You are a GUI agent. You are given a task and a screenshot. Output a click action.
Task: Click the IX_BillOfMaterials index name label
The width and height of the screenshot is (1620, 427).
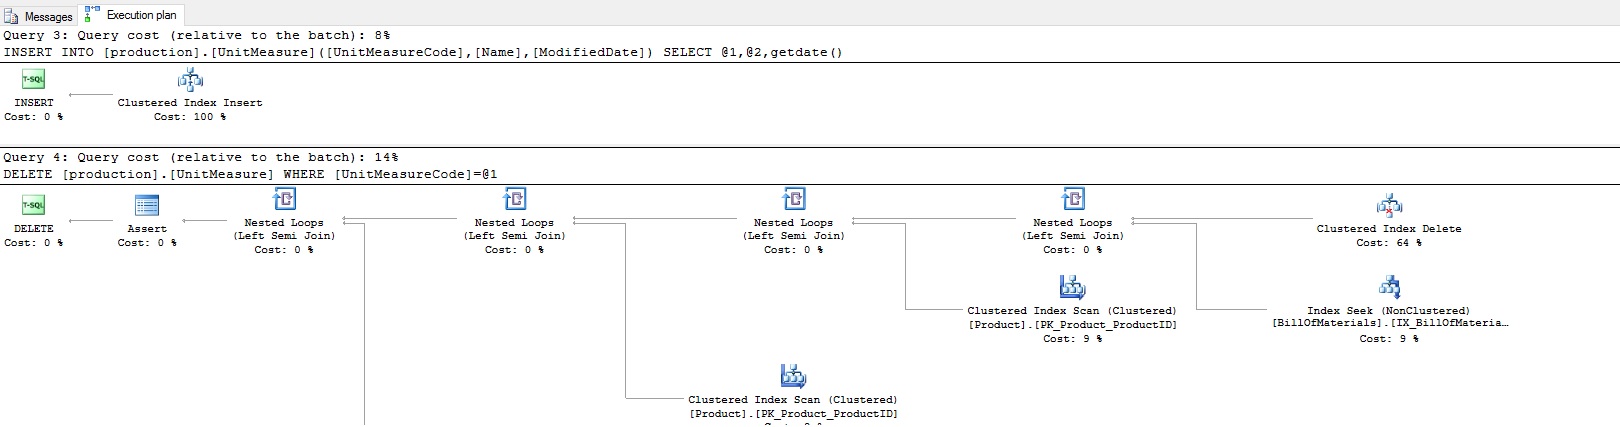click(1389, 323)
